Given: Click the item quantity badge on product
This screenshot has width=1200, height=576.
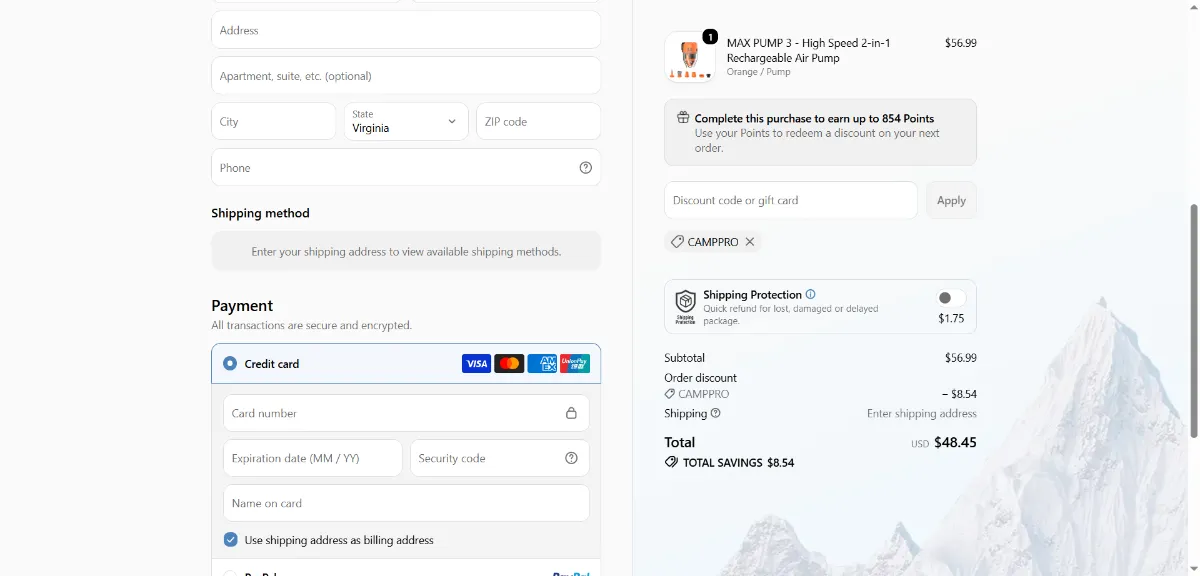Looking at the screenshot, I should pos(710,37).
